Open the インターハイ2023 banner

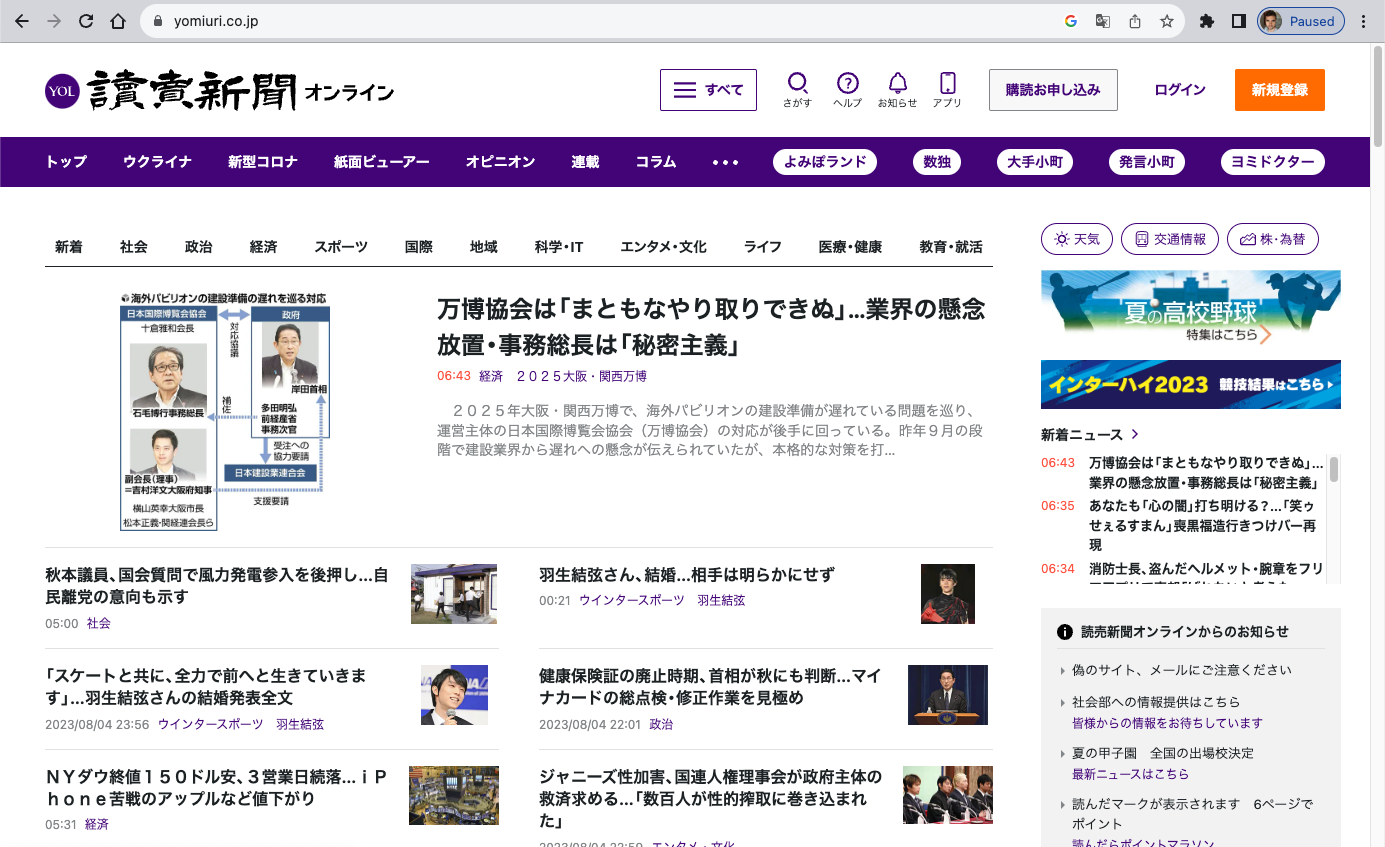click(1191, 385)
